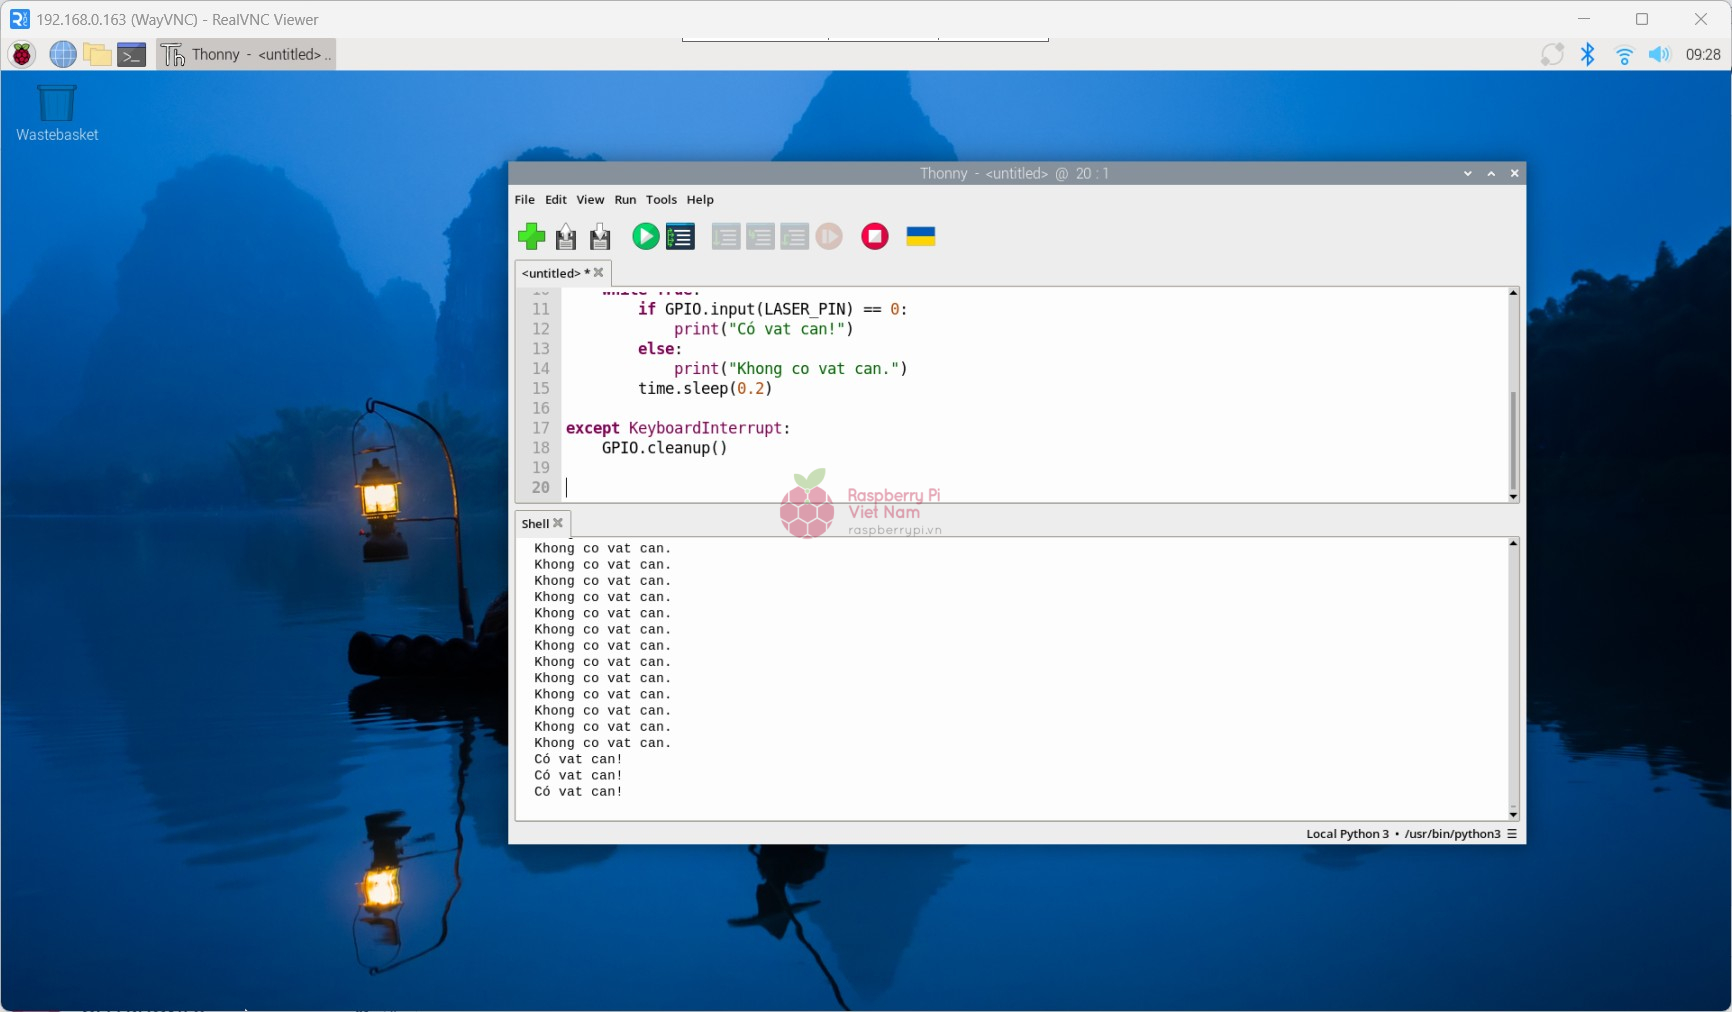Screen dimensions: 1732x1012
Task: Open the volume control in system tray
Action: (x=1659, y=54)
